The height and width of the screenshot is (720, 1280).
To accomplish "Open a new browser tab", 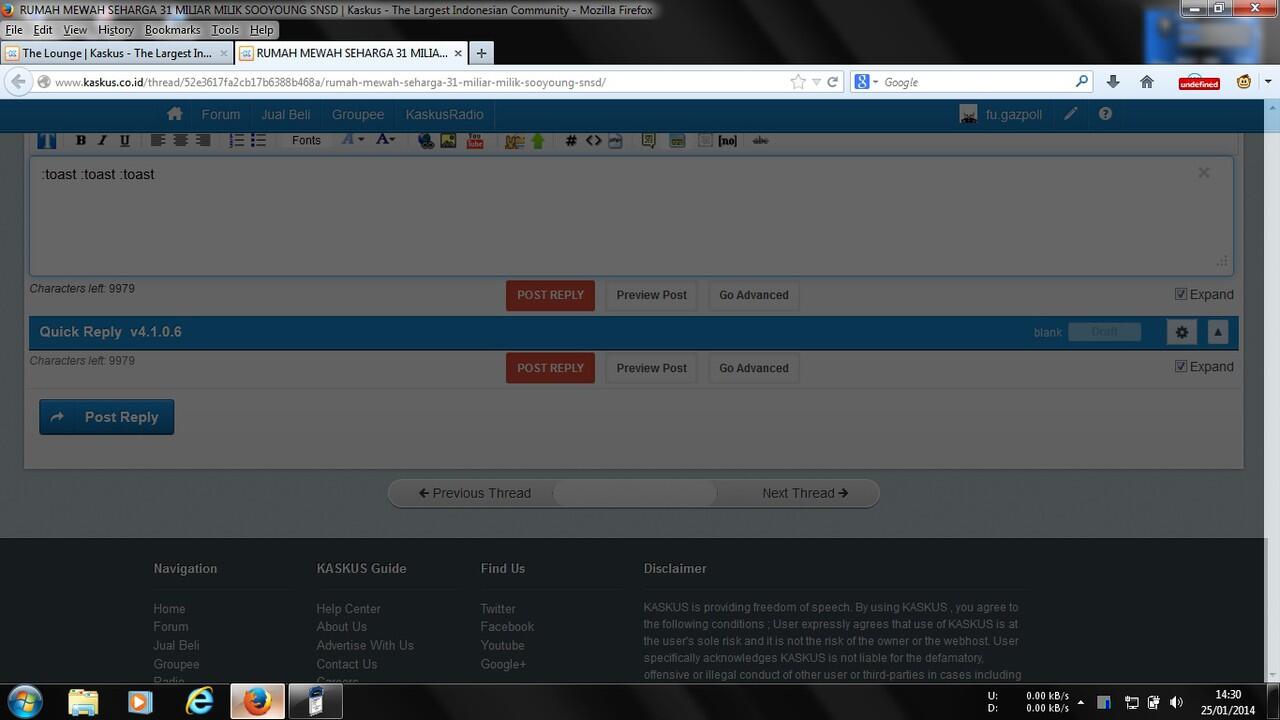I will (481, 53).
